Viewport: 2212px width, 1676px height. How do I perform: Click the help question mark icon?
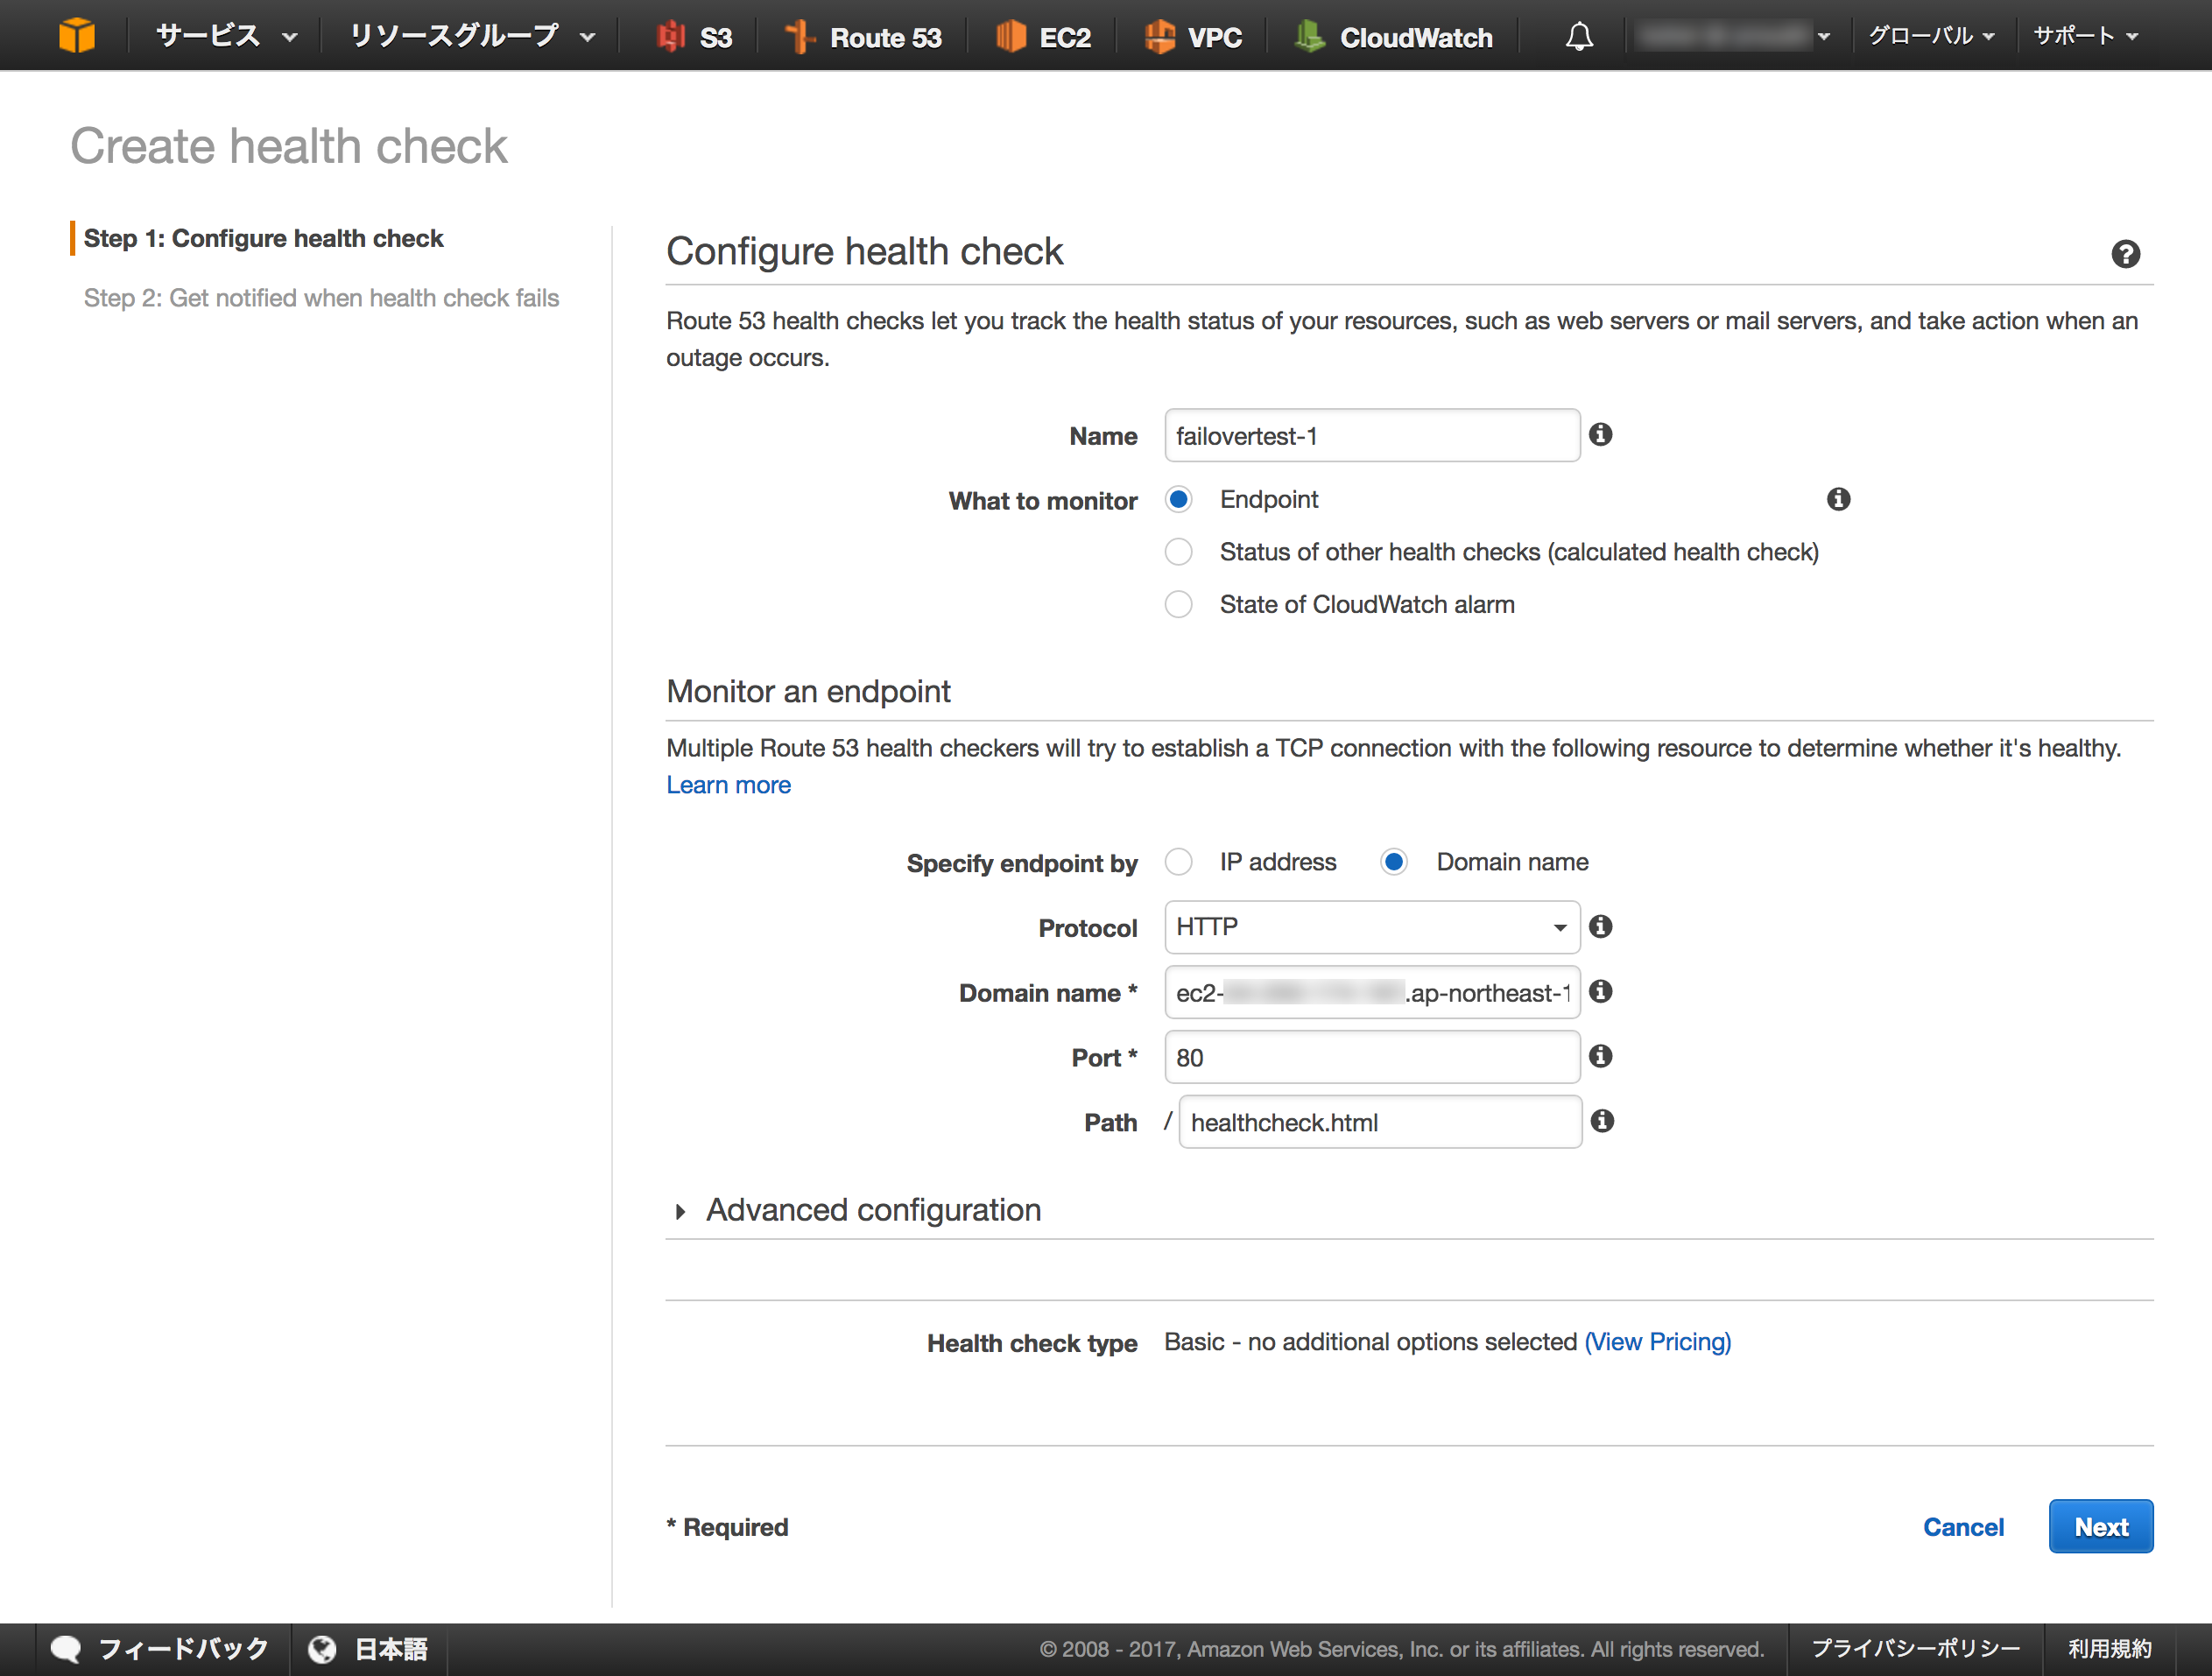pyautogui.click(x=2125, y=254)
